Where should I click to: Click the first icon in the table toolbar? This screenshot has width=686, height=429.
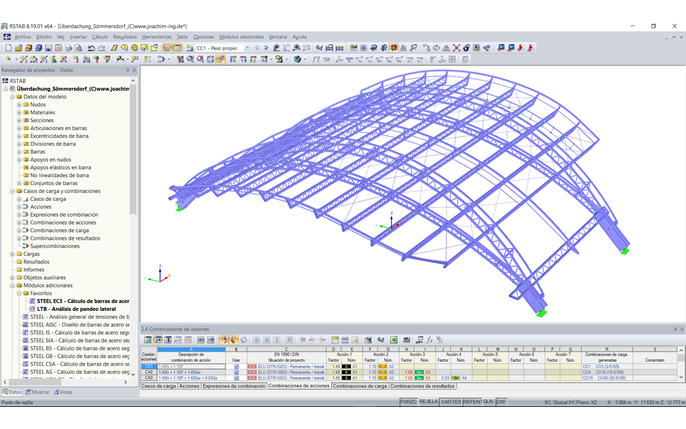(148, 340)
